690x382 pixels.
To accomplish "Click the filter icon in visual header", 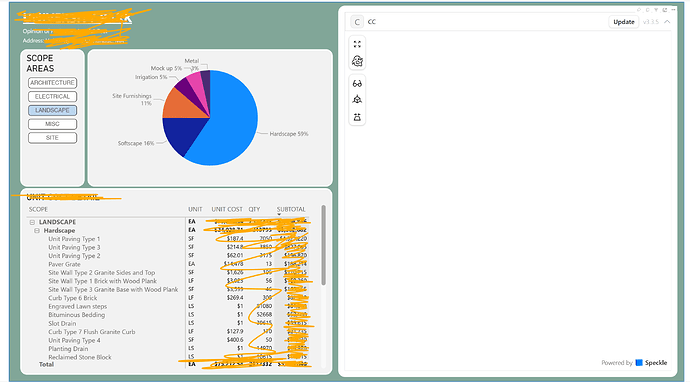I will tap(656, 10).
